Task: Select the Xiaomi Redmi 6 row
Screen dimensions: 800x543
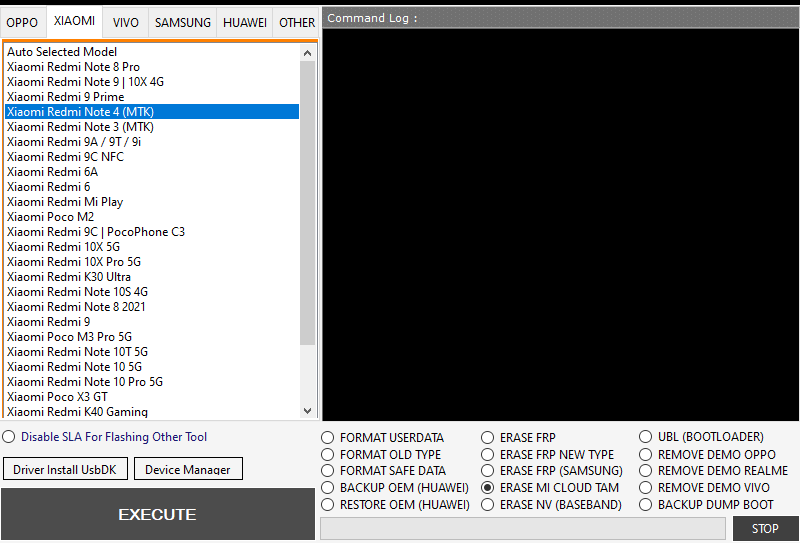Action: [x=152, y=186]
